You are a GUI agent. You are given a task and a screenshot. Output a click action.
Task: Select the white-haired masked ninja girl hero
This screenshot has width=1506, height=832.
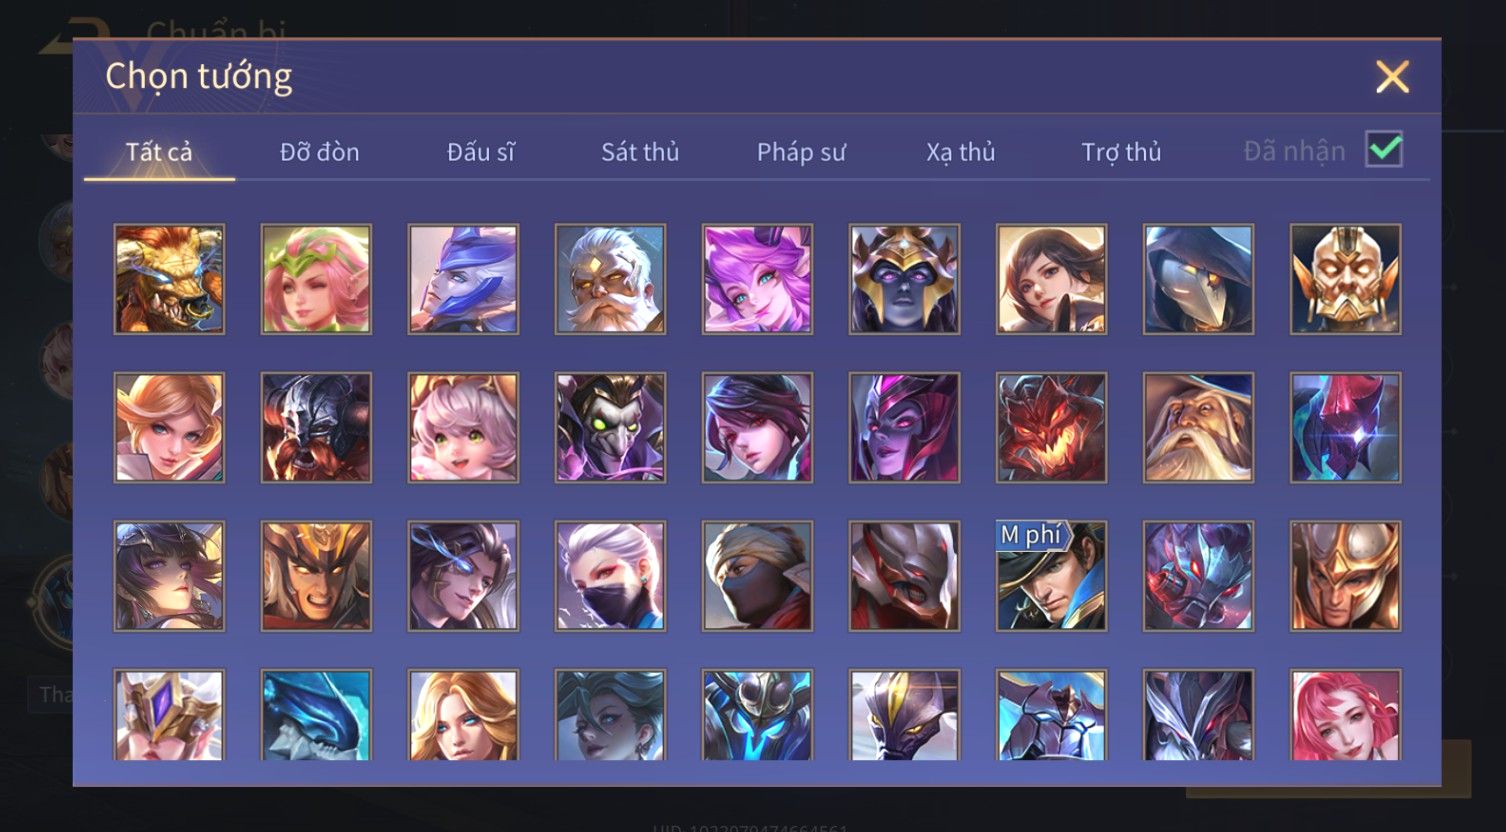[610, 576]
